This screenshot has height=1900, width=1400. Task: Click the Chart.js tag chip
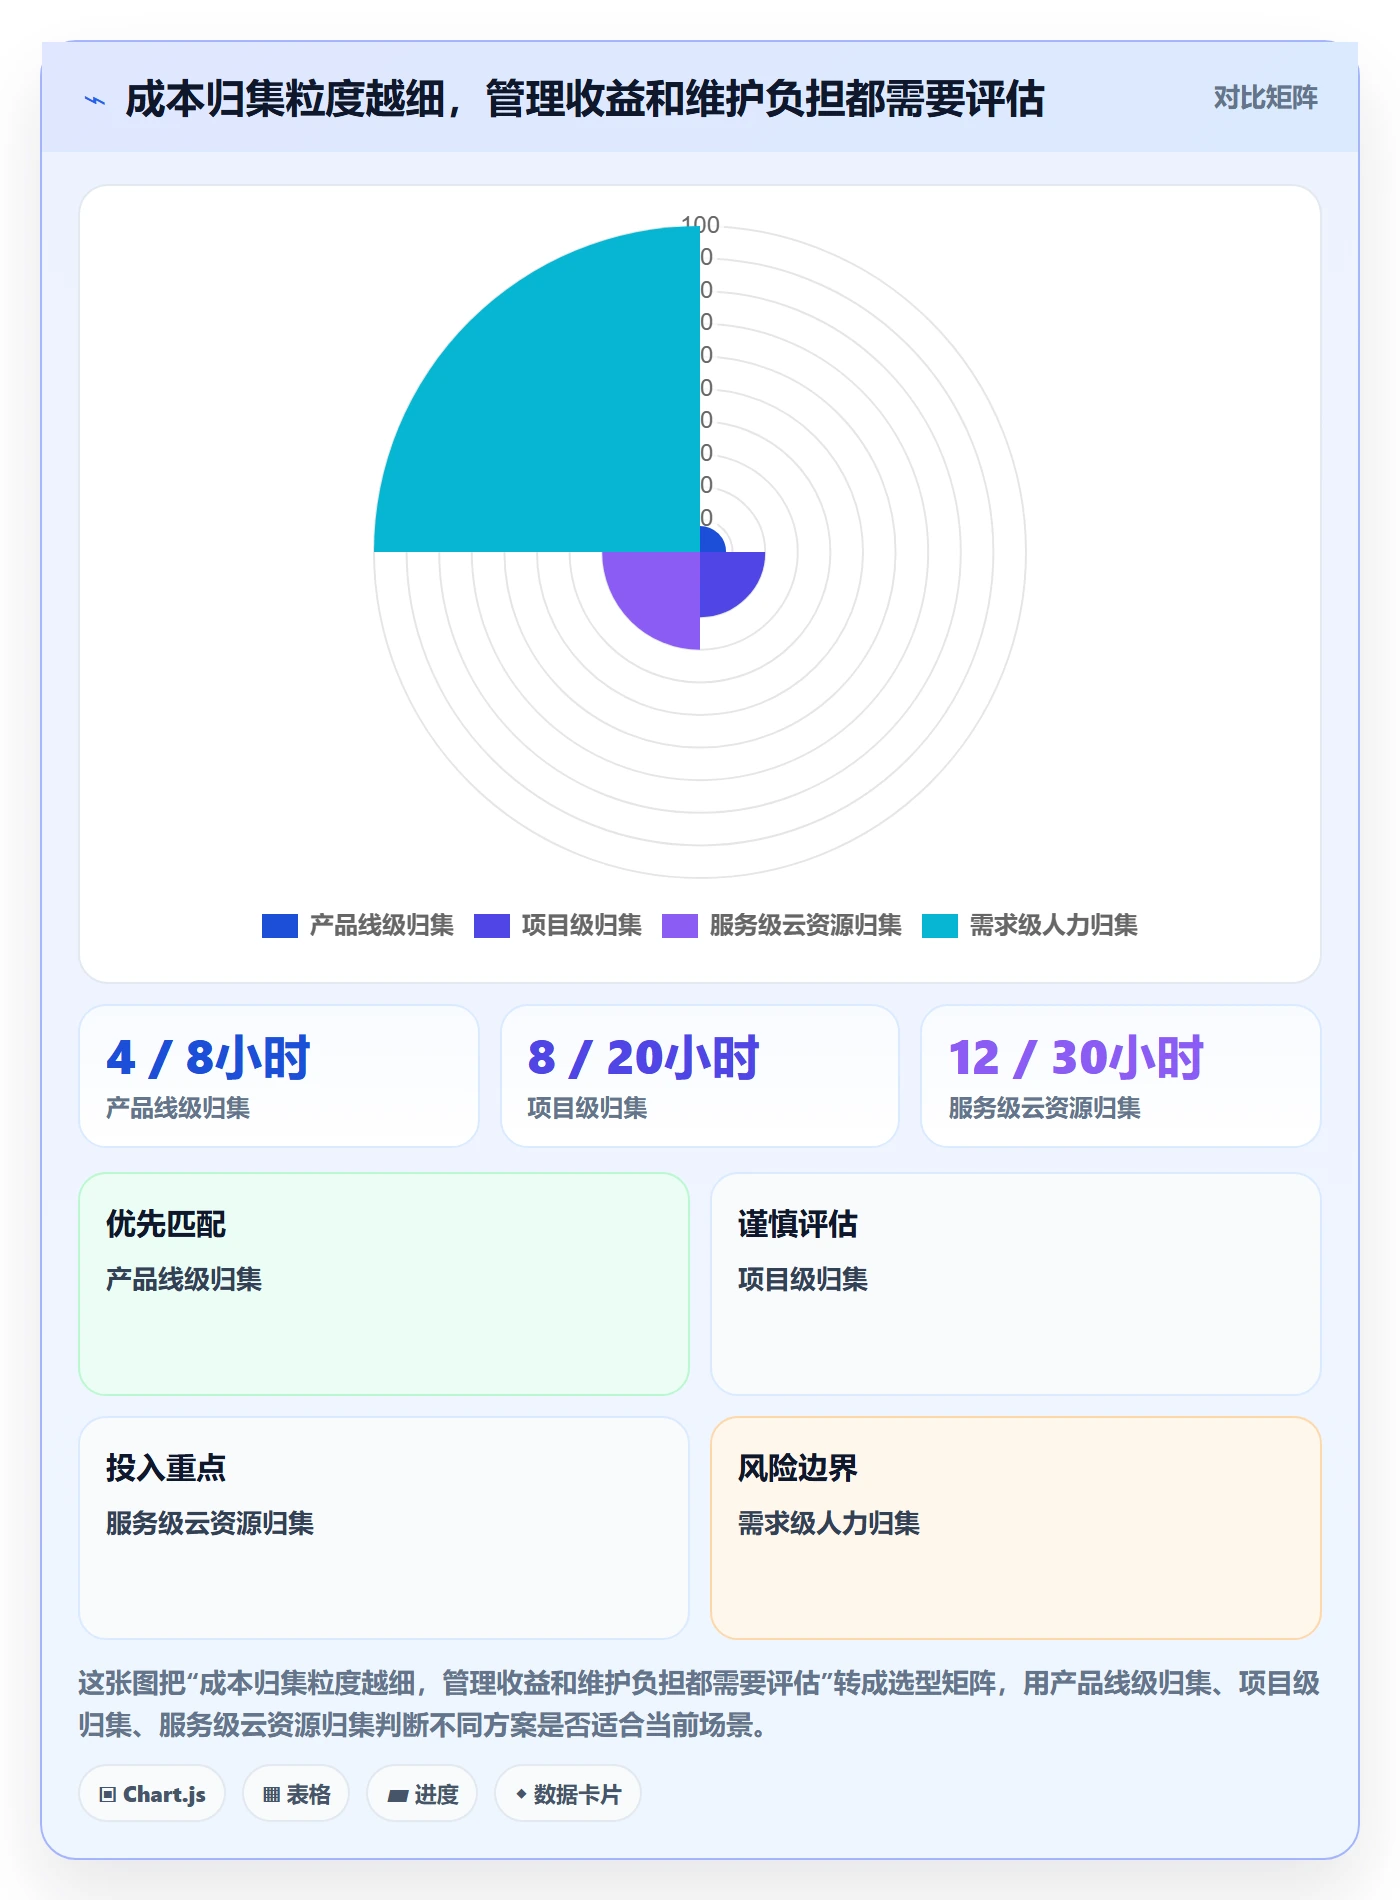click(152, 1794)
